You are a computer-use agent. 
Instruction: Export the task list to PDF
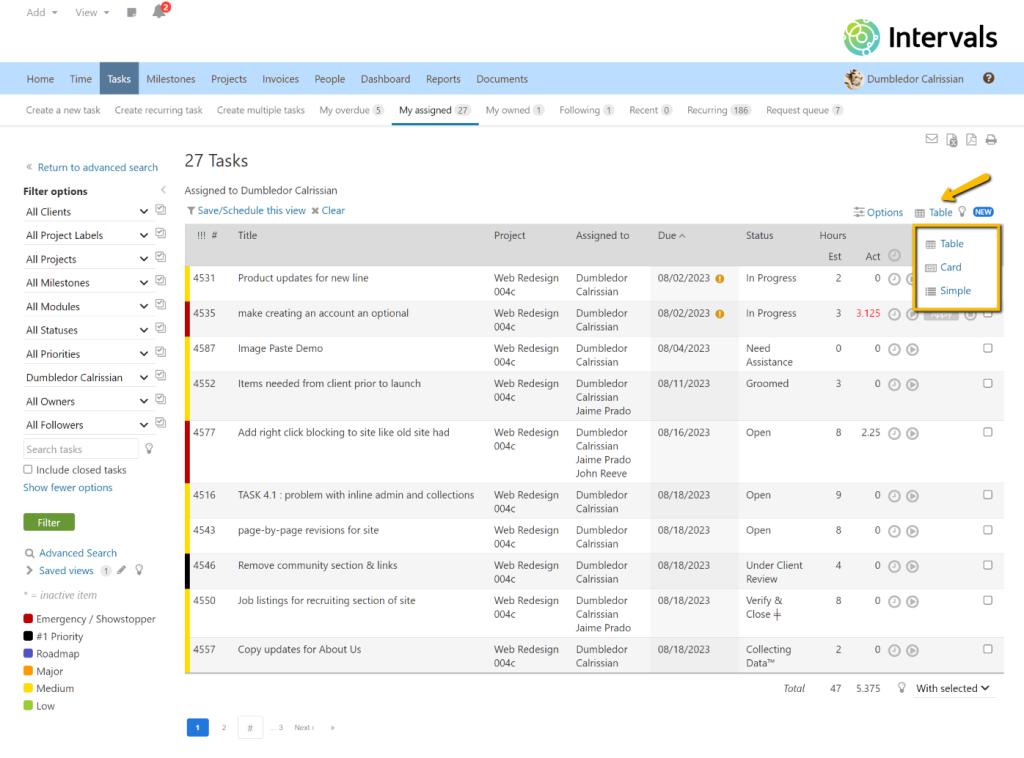click(971, 140)
